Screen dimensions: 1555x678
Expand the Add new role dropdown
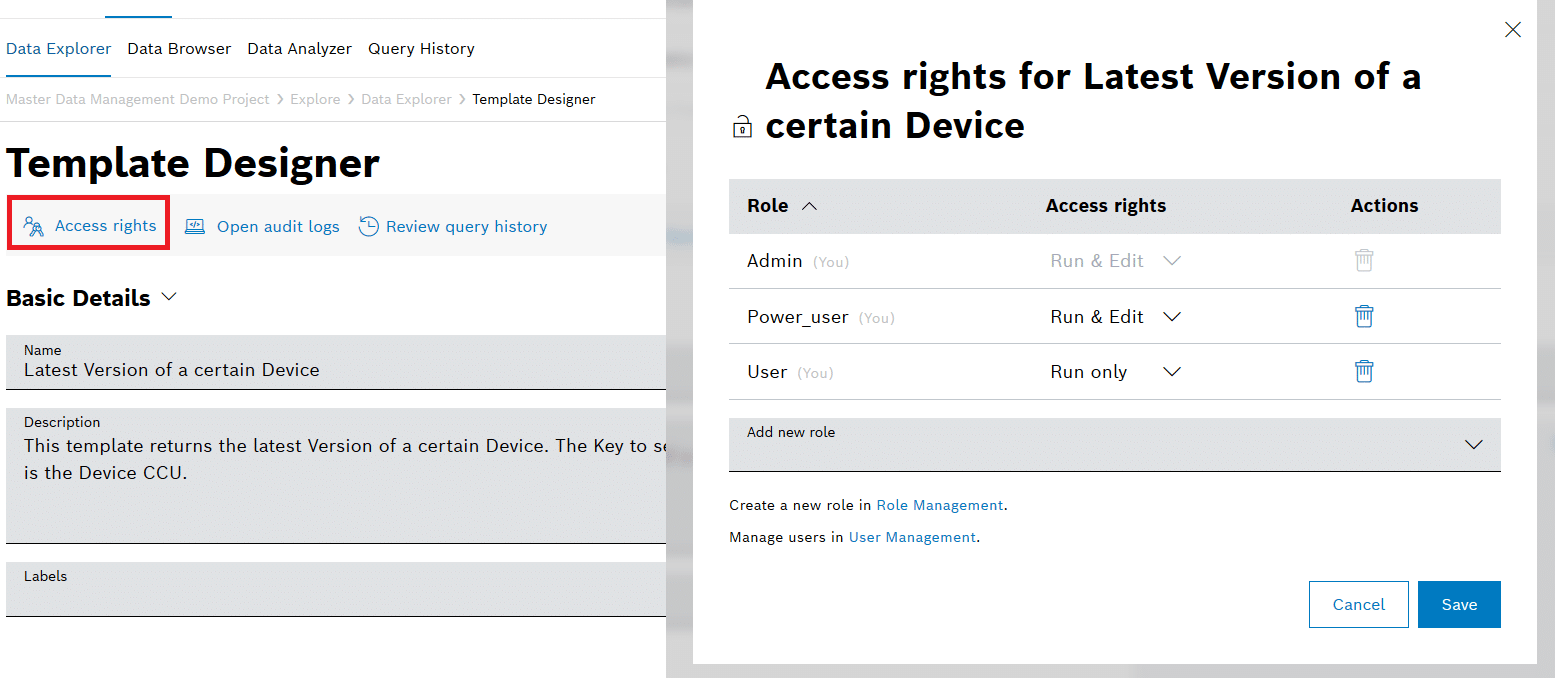(1473, 445)
